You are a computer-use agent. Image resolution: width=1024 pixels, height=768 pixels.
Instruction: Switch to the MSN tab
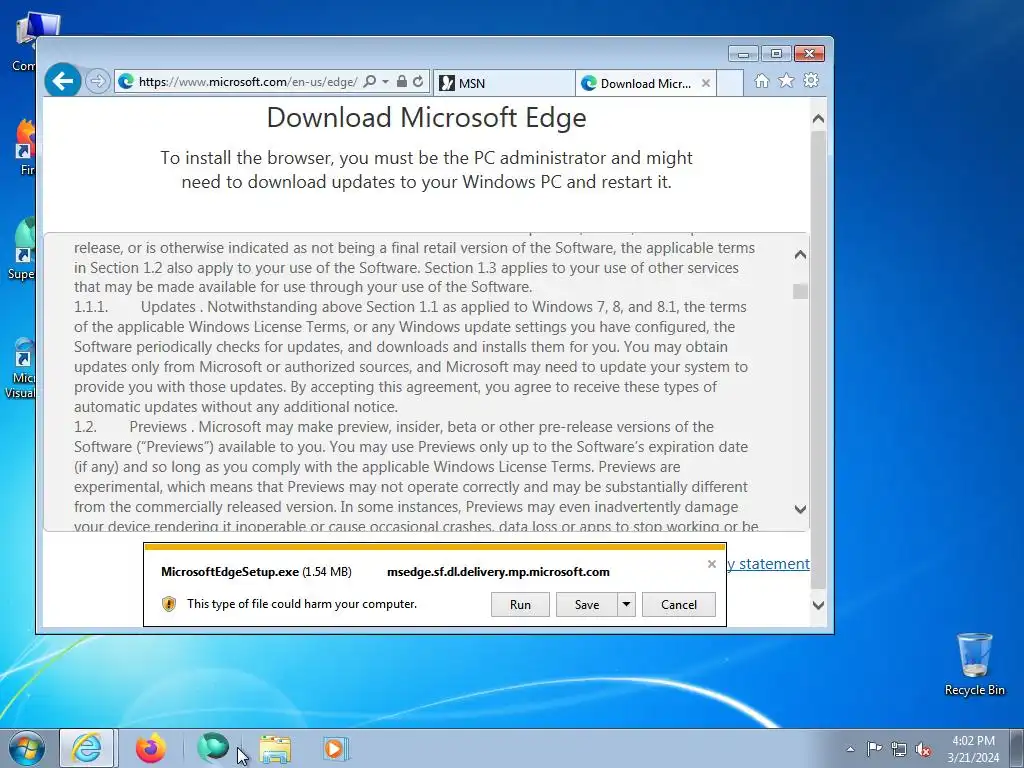pyautogui.click(x=504, y=83)
